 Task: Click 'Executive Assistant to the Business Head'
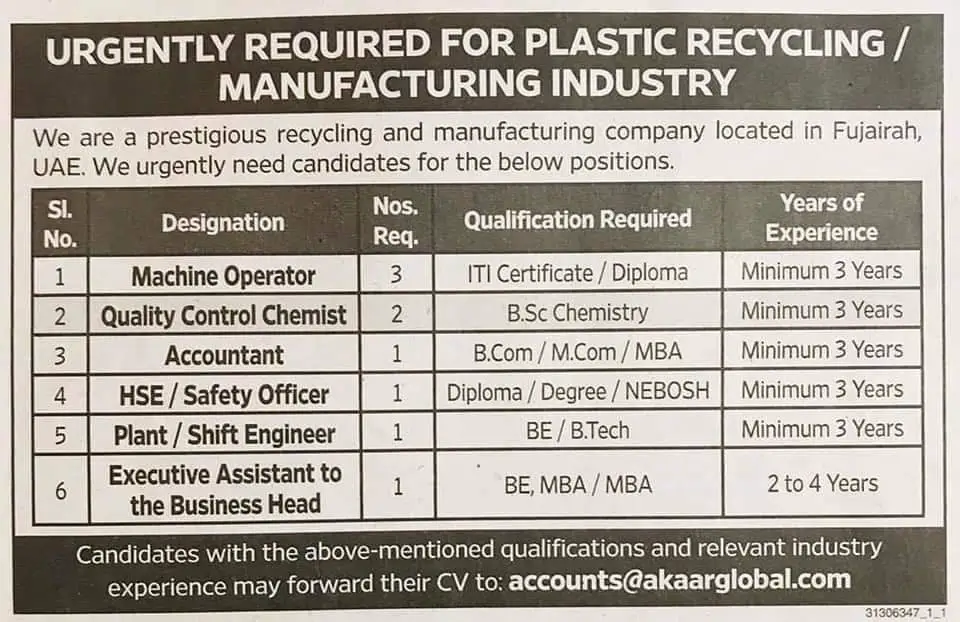pyautogui.click(x=224, y=488)
